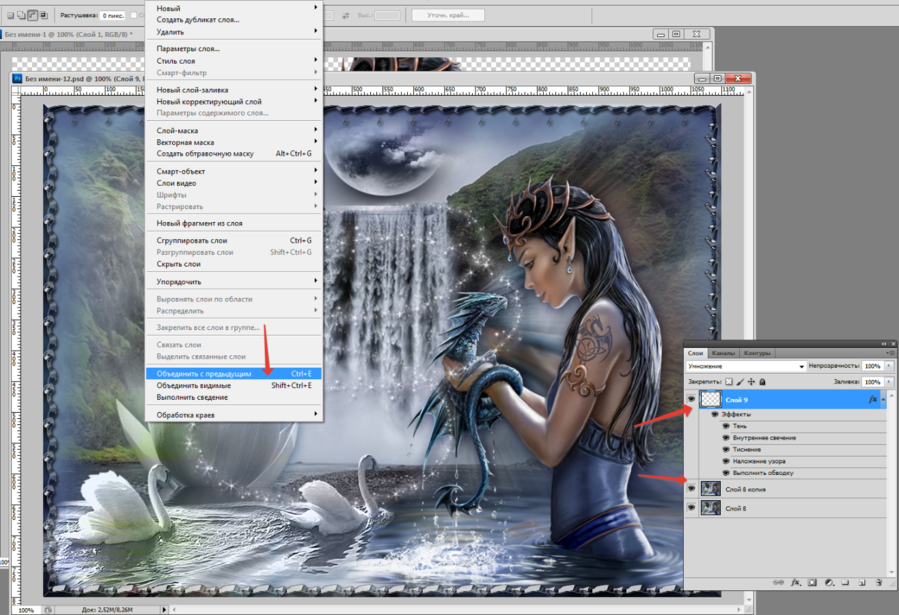The height and width of the screenshot is (615, 899).
Task: Click the status bar preview icon near 100%
Action: coord(48,610)
